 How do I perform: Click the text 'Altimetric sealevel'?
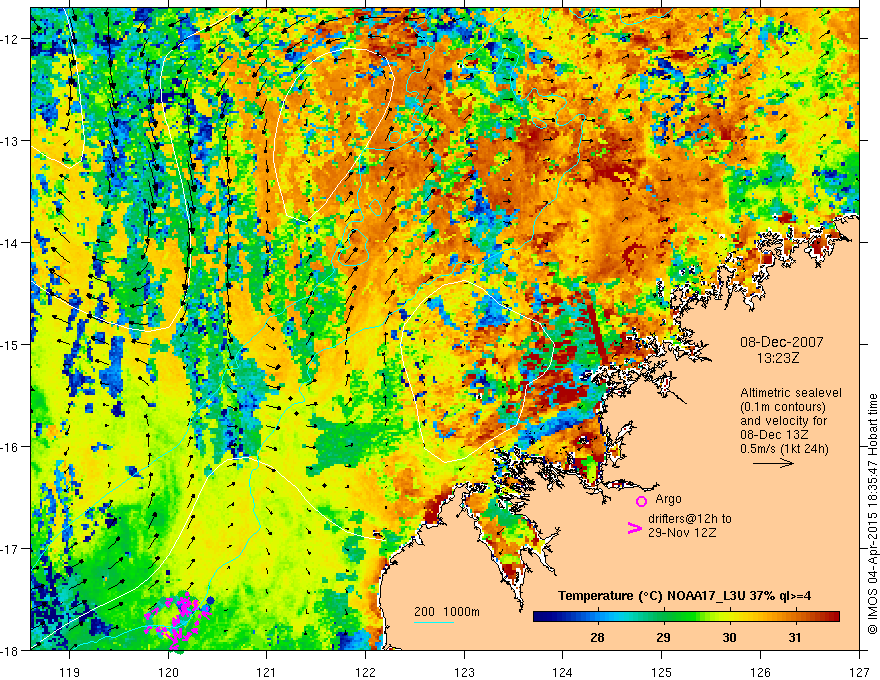[x=791, y=393]
